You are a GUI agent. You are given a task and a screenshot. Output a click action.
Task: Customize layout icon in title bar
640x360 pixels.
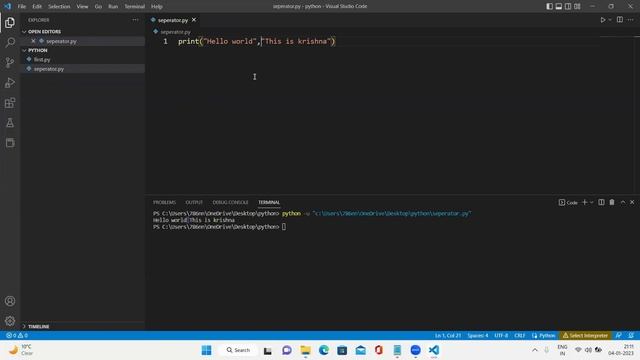click(x=577, y=6)
